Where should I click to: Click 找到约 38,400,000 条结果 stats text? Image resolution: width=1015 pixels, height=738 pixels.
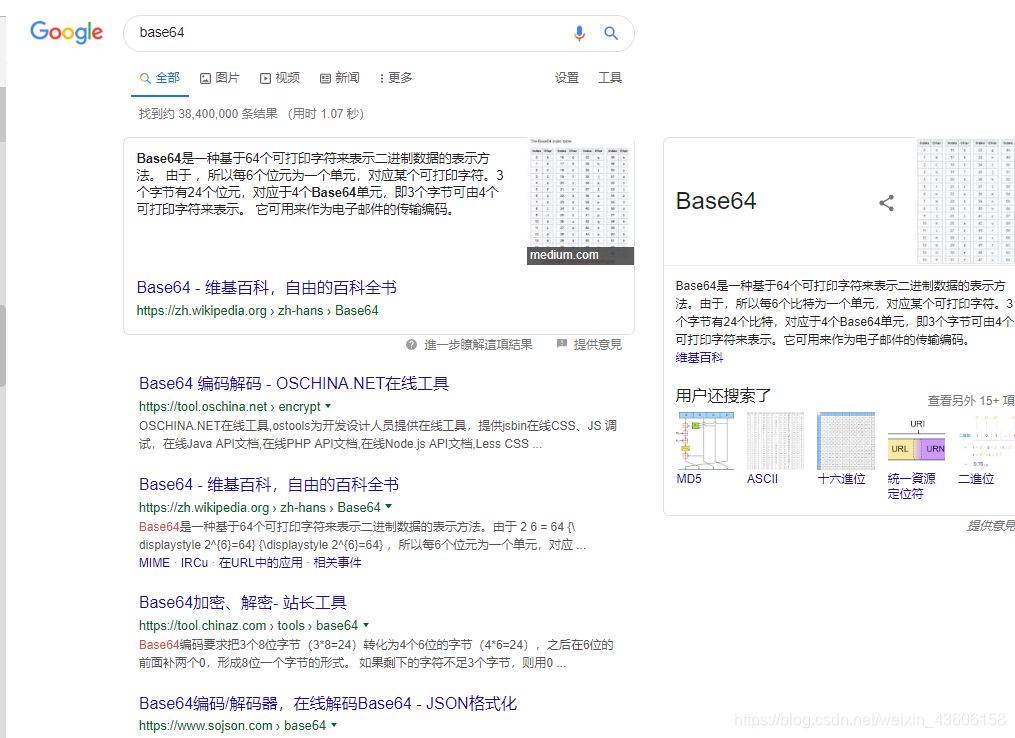tap(208, 114)
